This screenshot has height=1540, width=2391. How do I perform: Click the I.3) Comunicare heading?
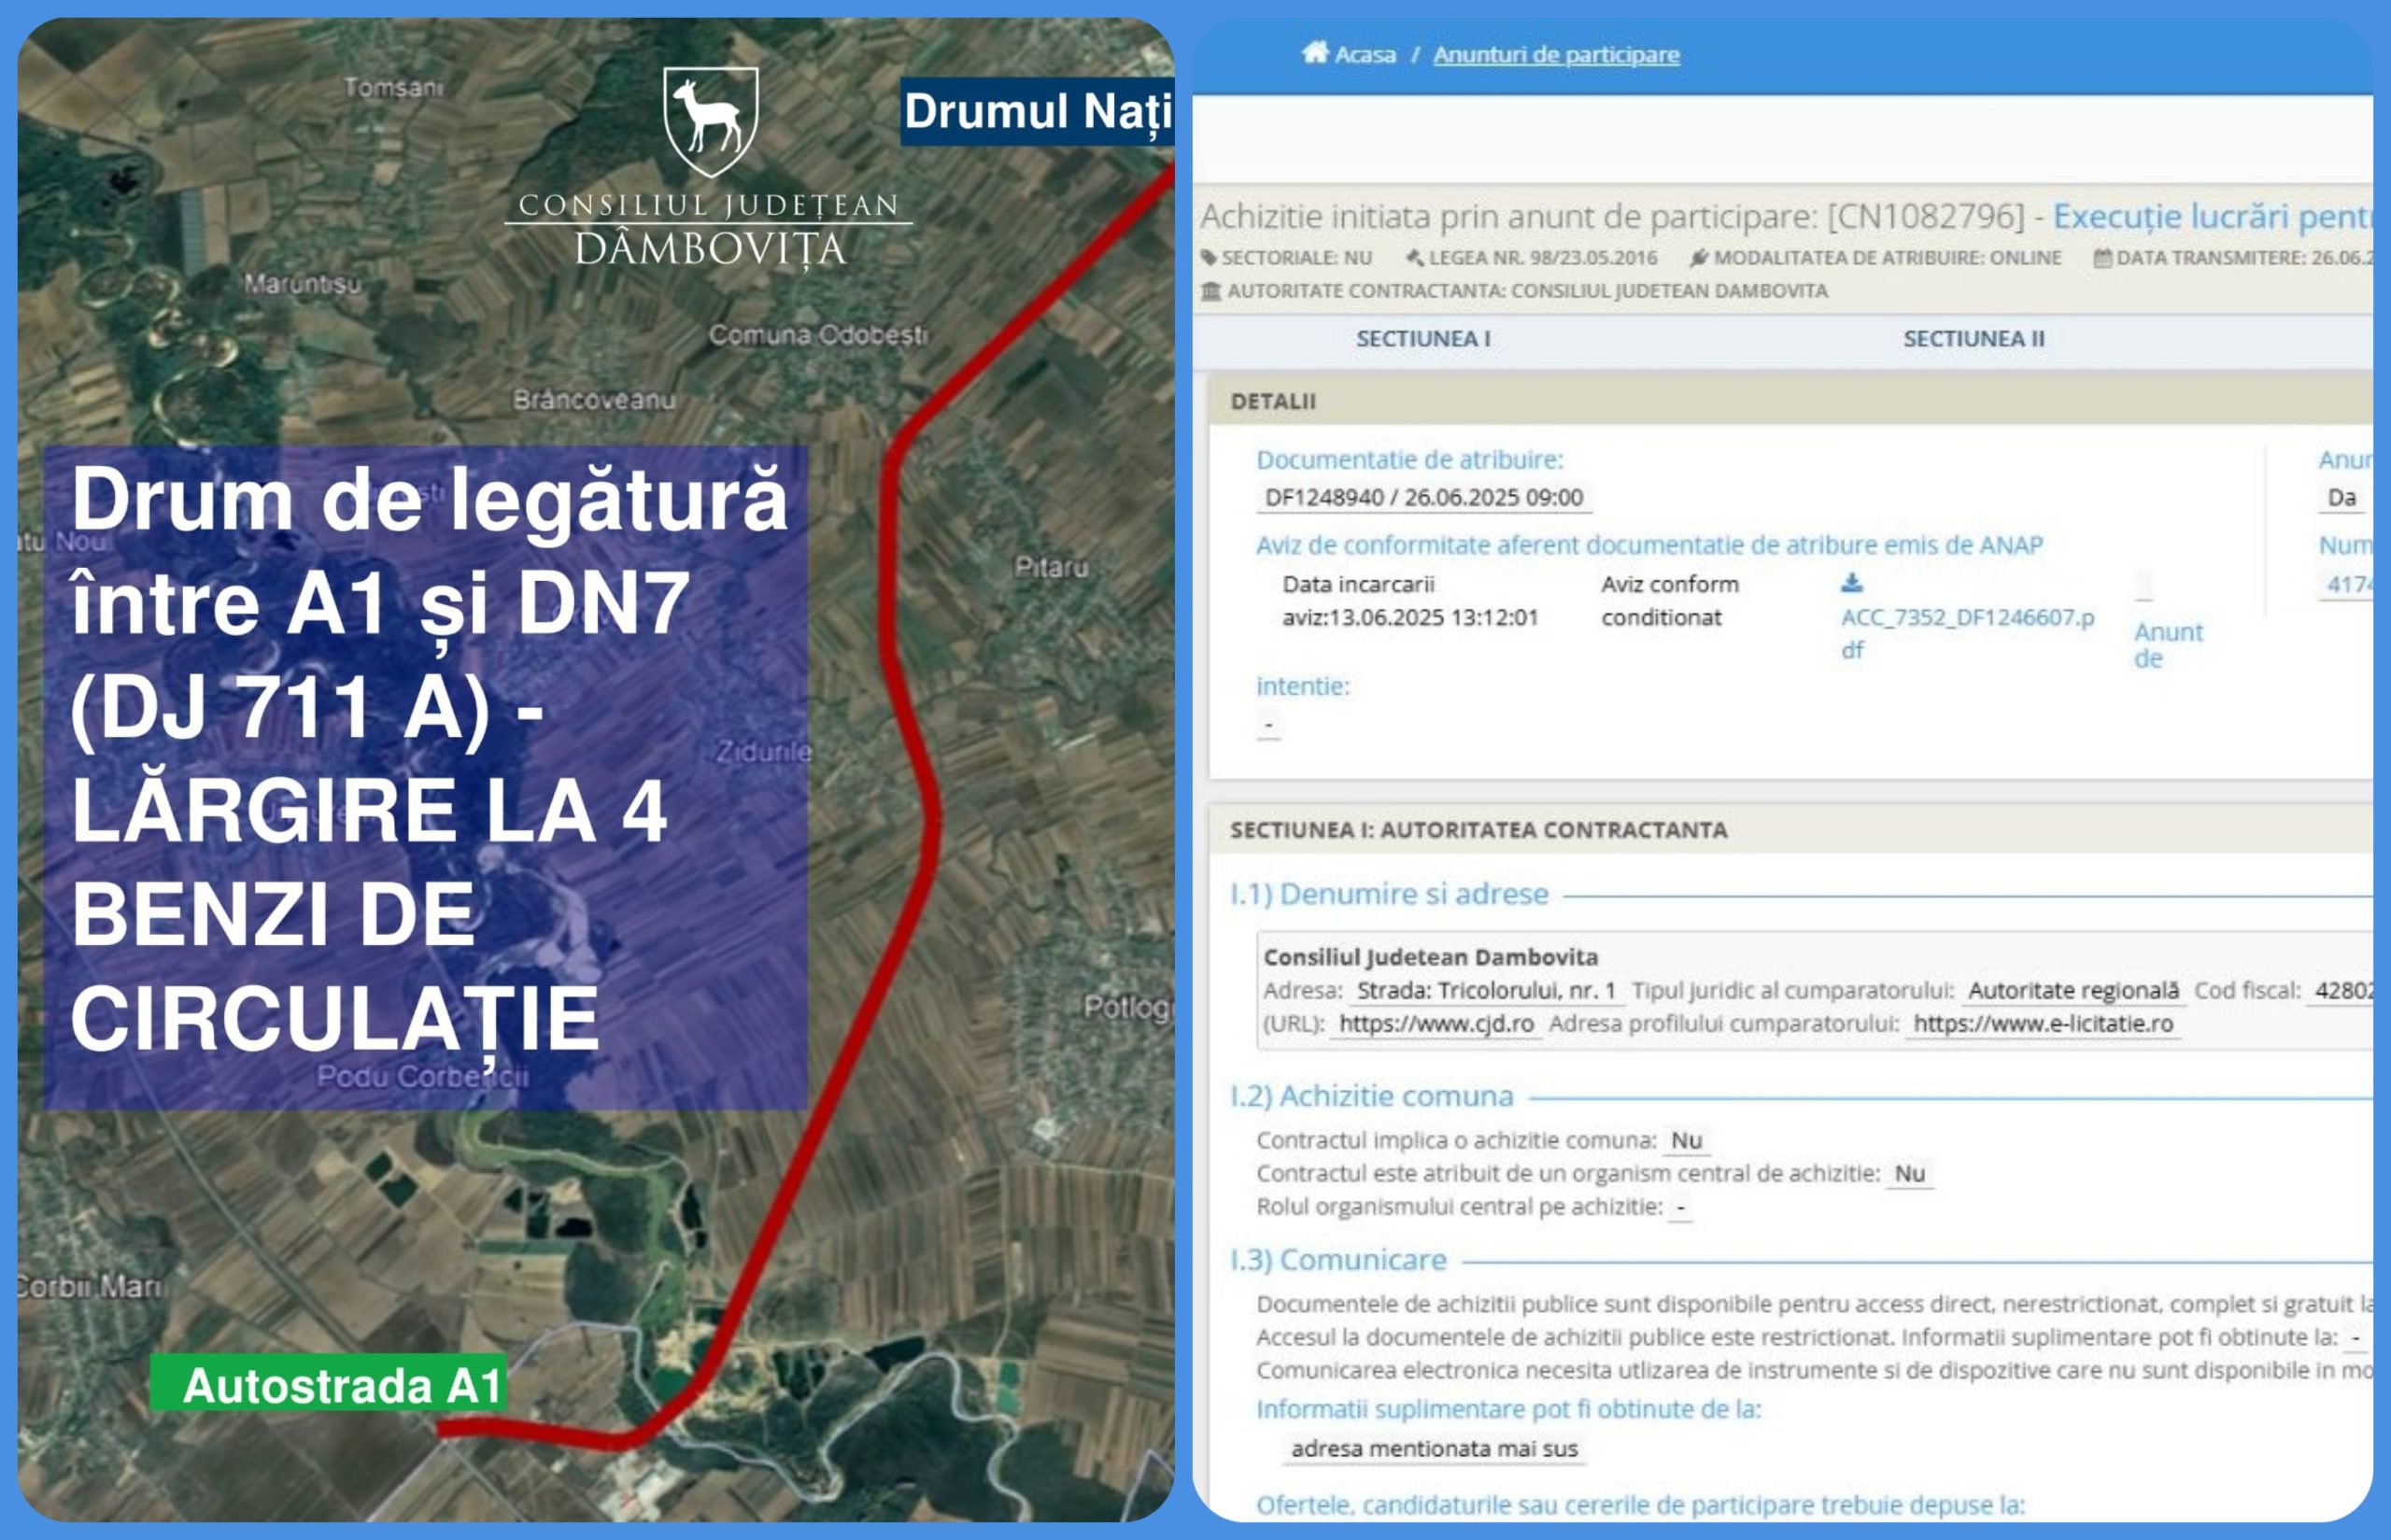pyautogui.click(x=1338, y=1260)
